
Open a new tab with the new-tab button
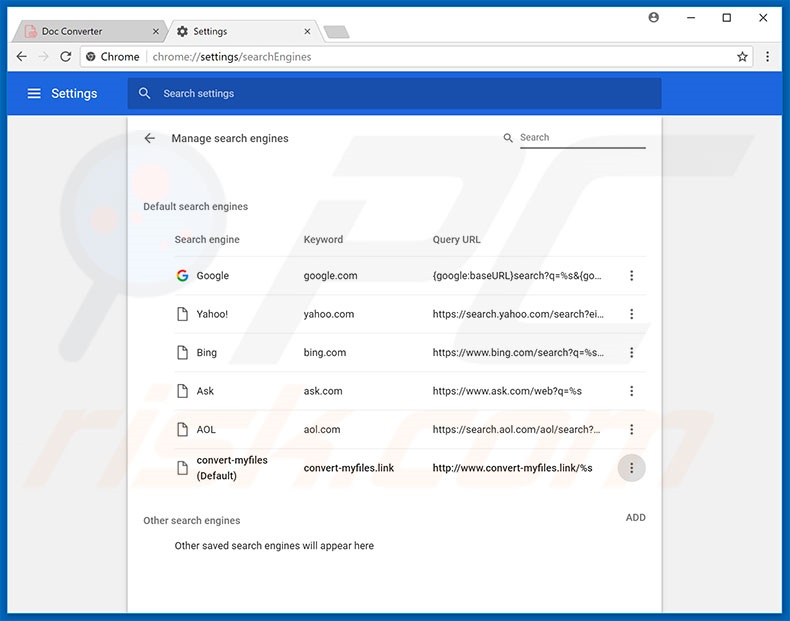(x=336, y=32)
